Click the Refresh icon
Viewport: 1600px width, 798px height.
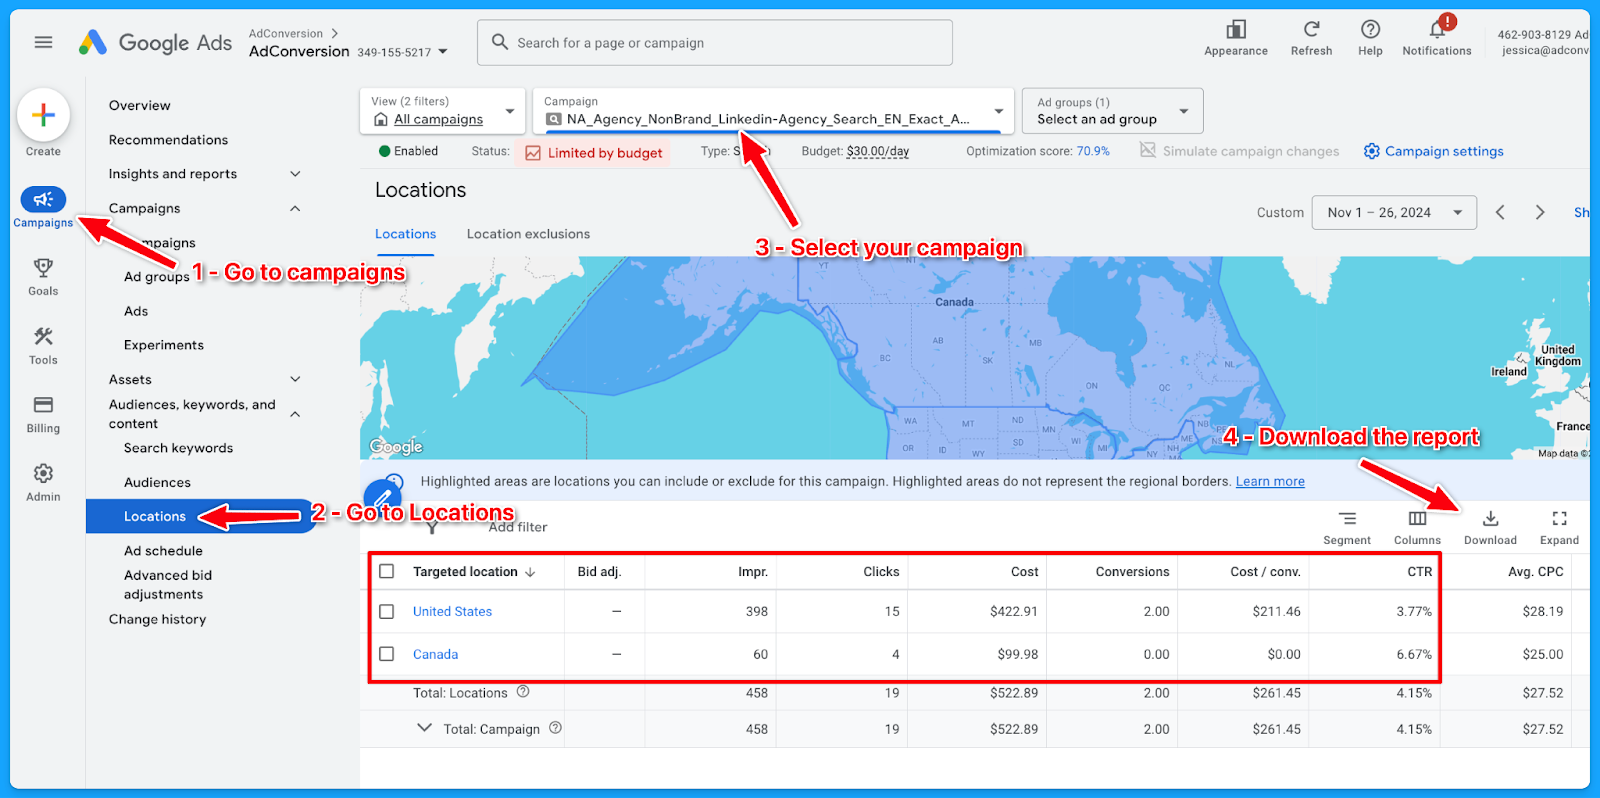[x=1311, y=29]
